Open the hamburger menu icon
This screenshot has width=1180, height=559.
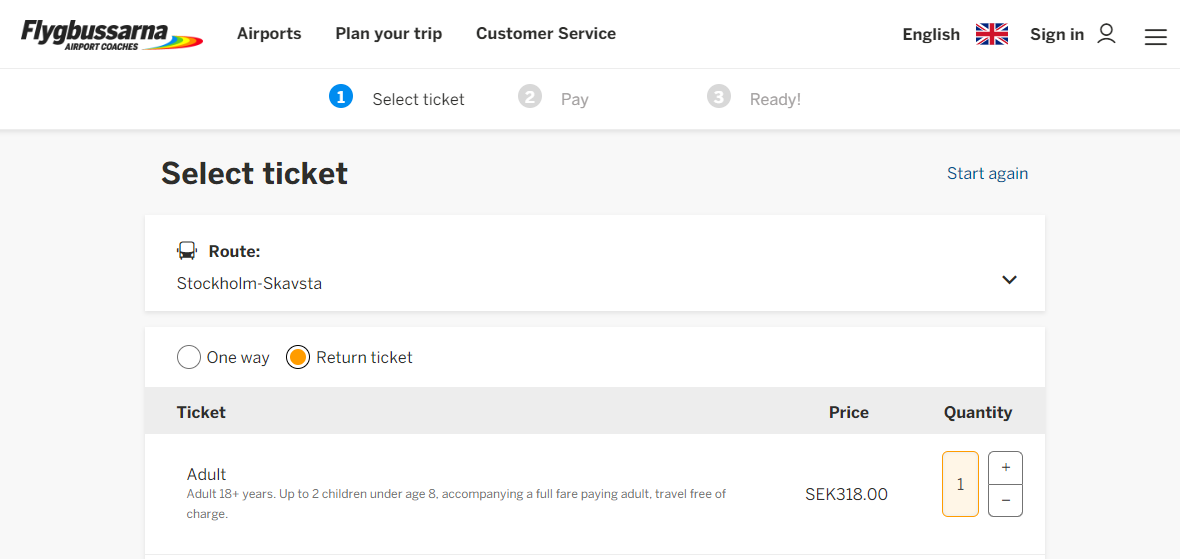tap(1155, 36)
